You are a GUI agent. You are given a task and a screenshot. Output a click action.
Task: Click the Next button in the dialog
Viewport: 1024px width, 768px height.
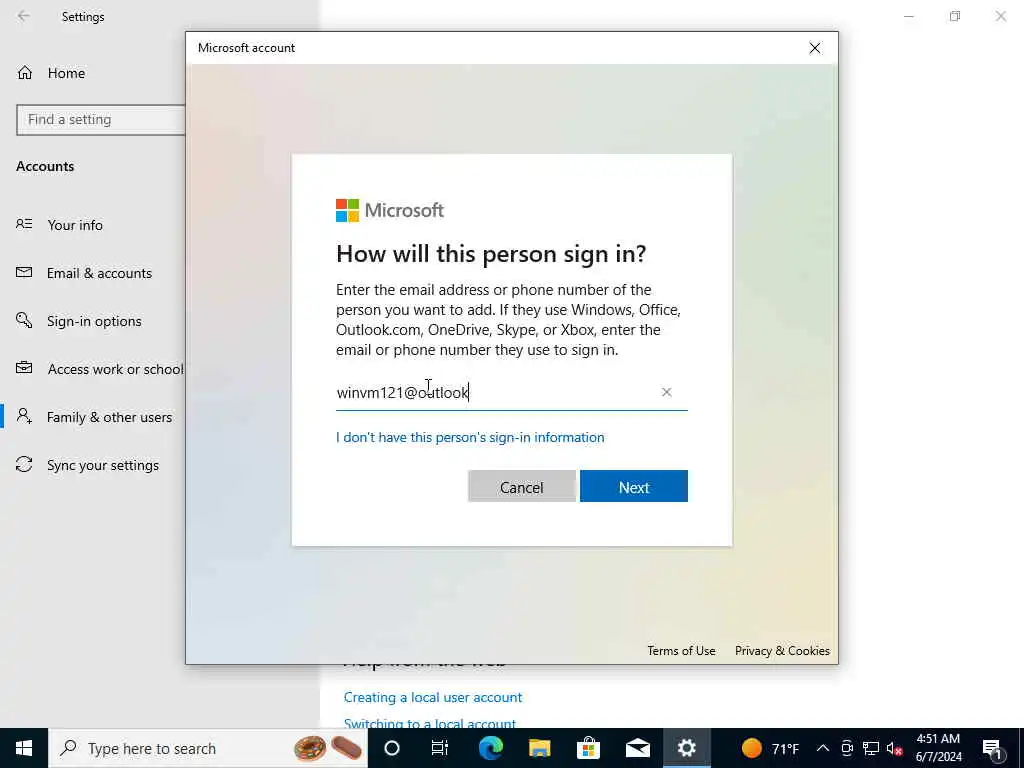pos(633,487)
